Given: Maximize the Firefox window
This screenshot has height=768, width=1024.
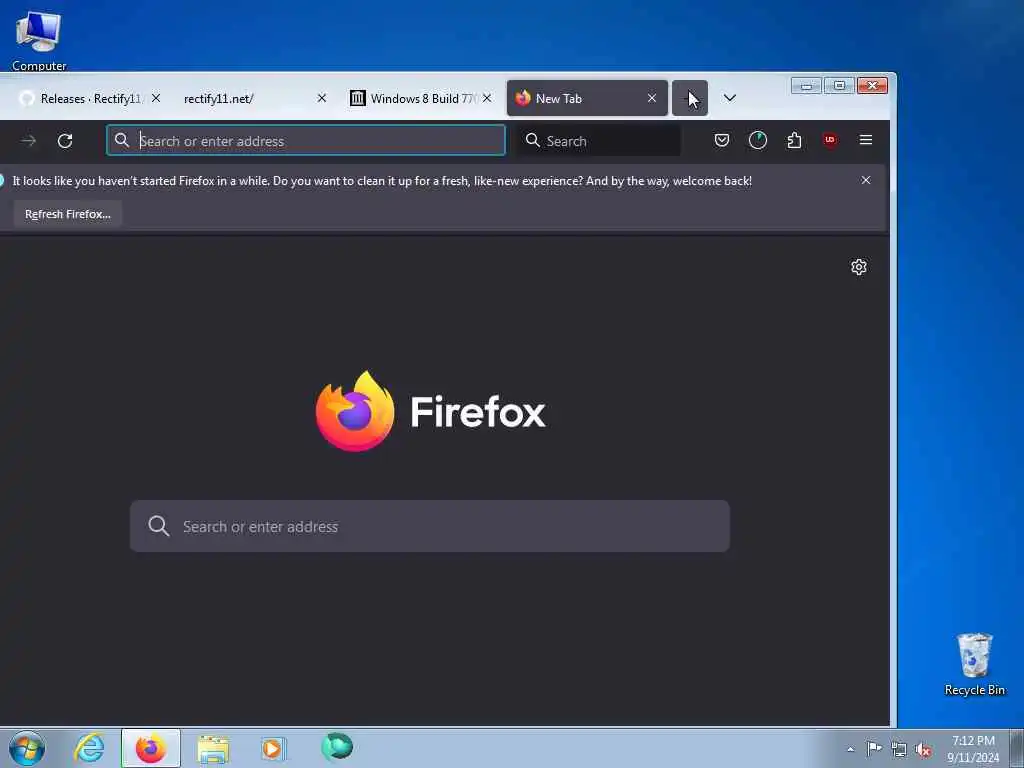Looking at the screenshot, I should (839, 86).
